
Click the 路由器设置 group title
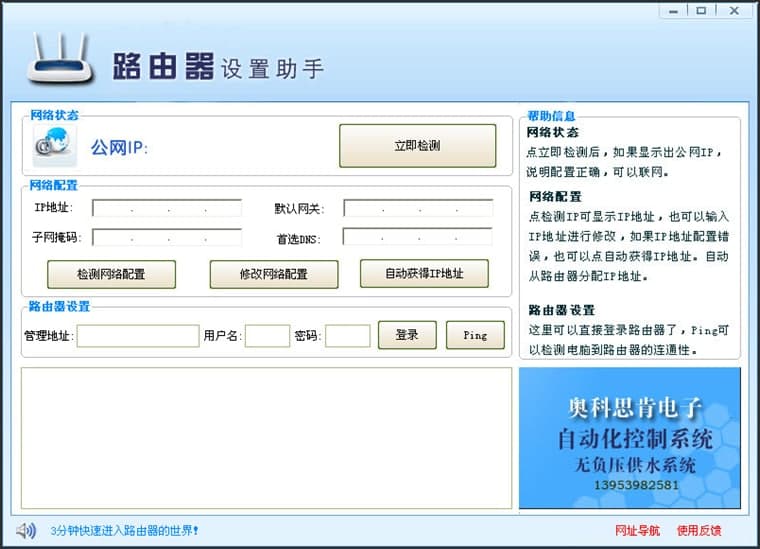coord(59,306)
